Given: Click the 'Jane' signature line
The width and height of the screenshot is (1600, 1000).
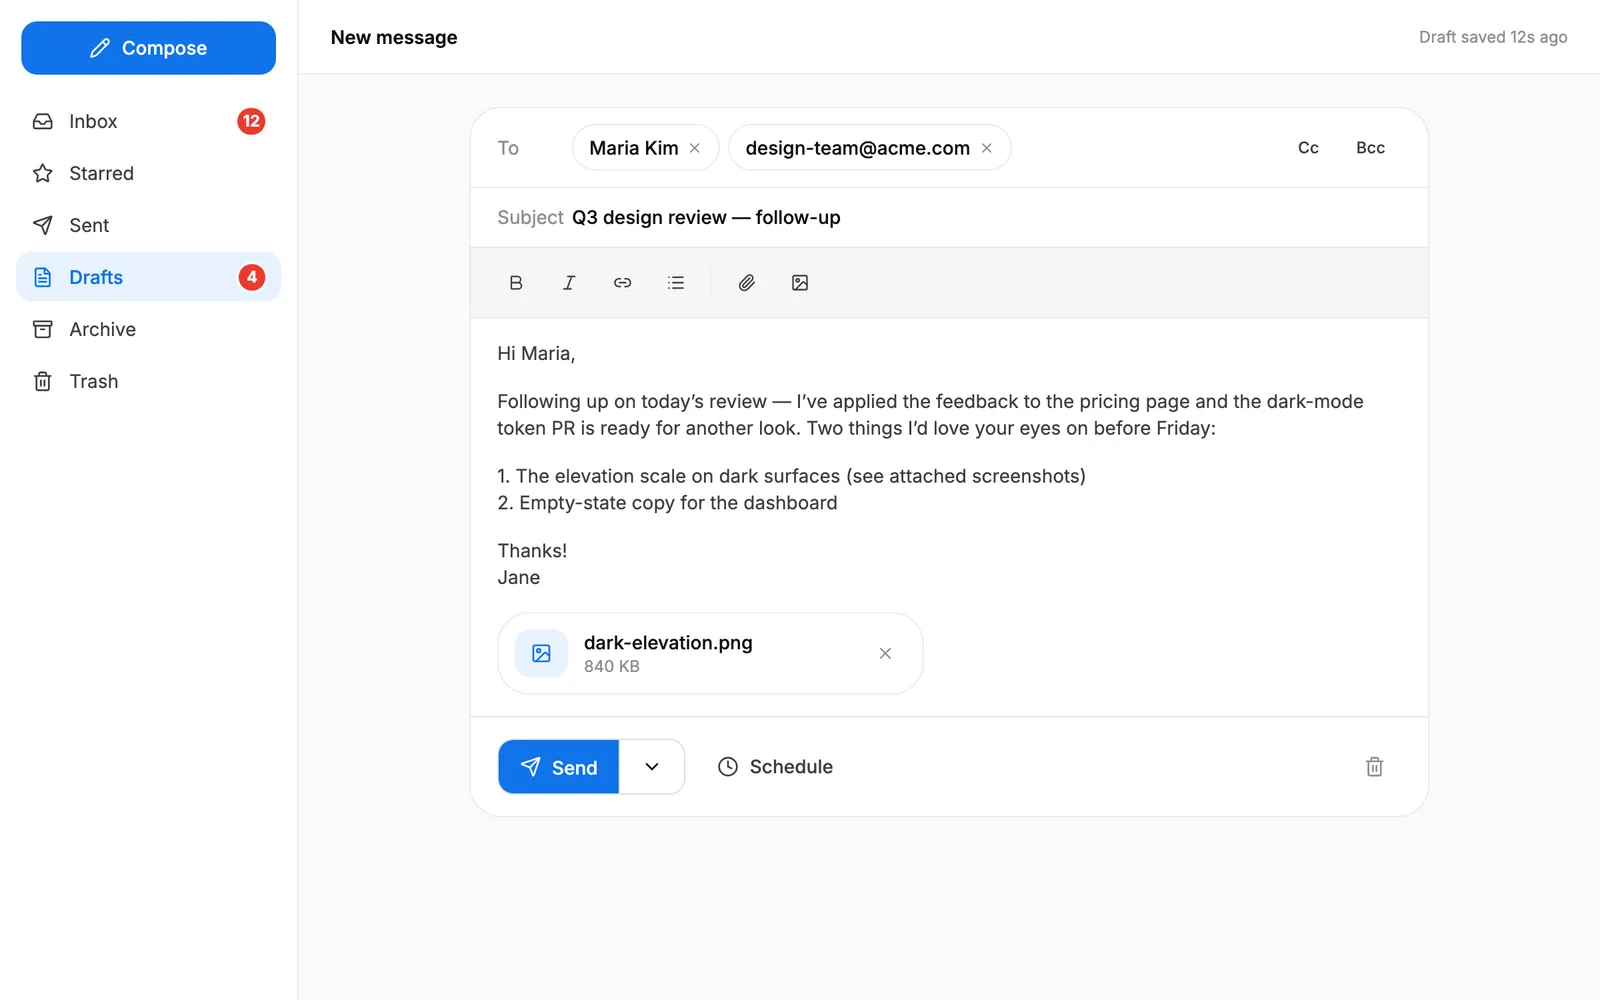Looking at the screenshot, I should [519, 577].
